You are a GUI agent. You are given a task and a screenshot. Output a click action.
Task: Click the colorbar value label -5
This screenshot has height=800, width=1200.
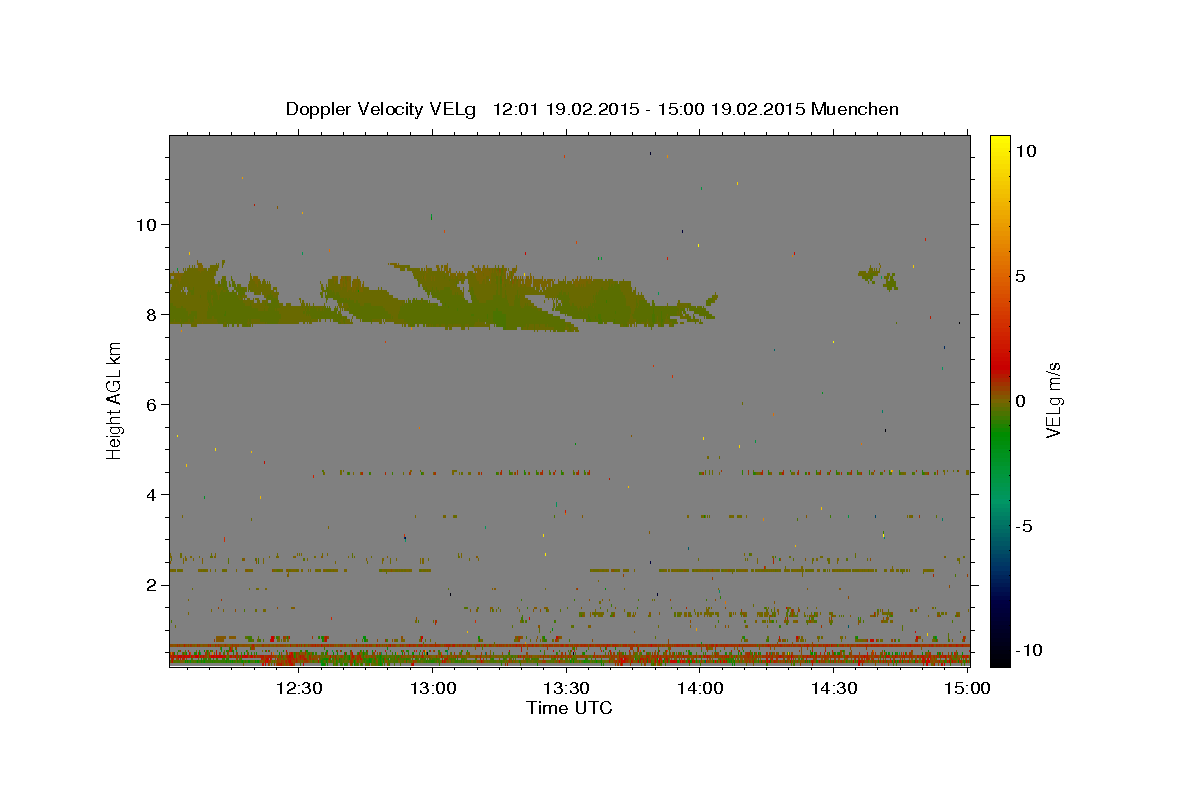tap(1024, 526)
